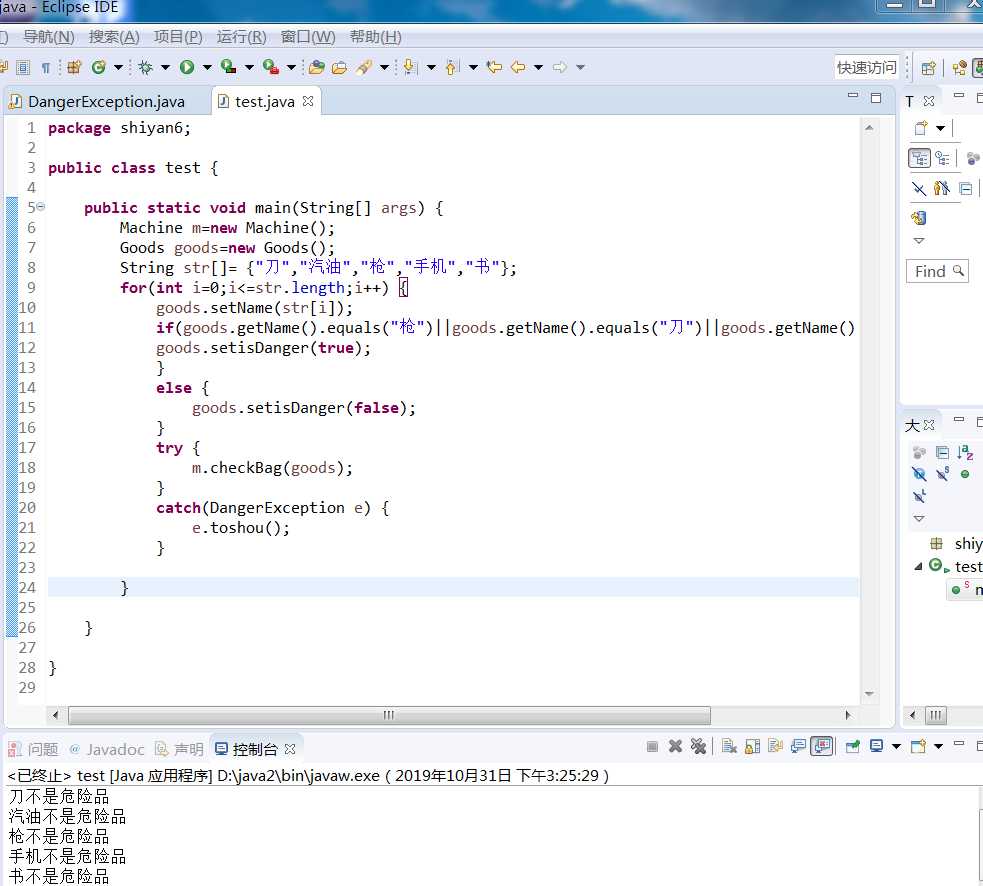Viewport: 983px width, 886px height.
Task: Click the synchronize changed tasks icon
Action: [918, 218]
